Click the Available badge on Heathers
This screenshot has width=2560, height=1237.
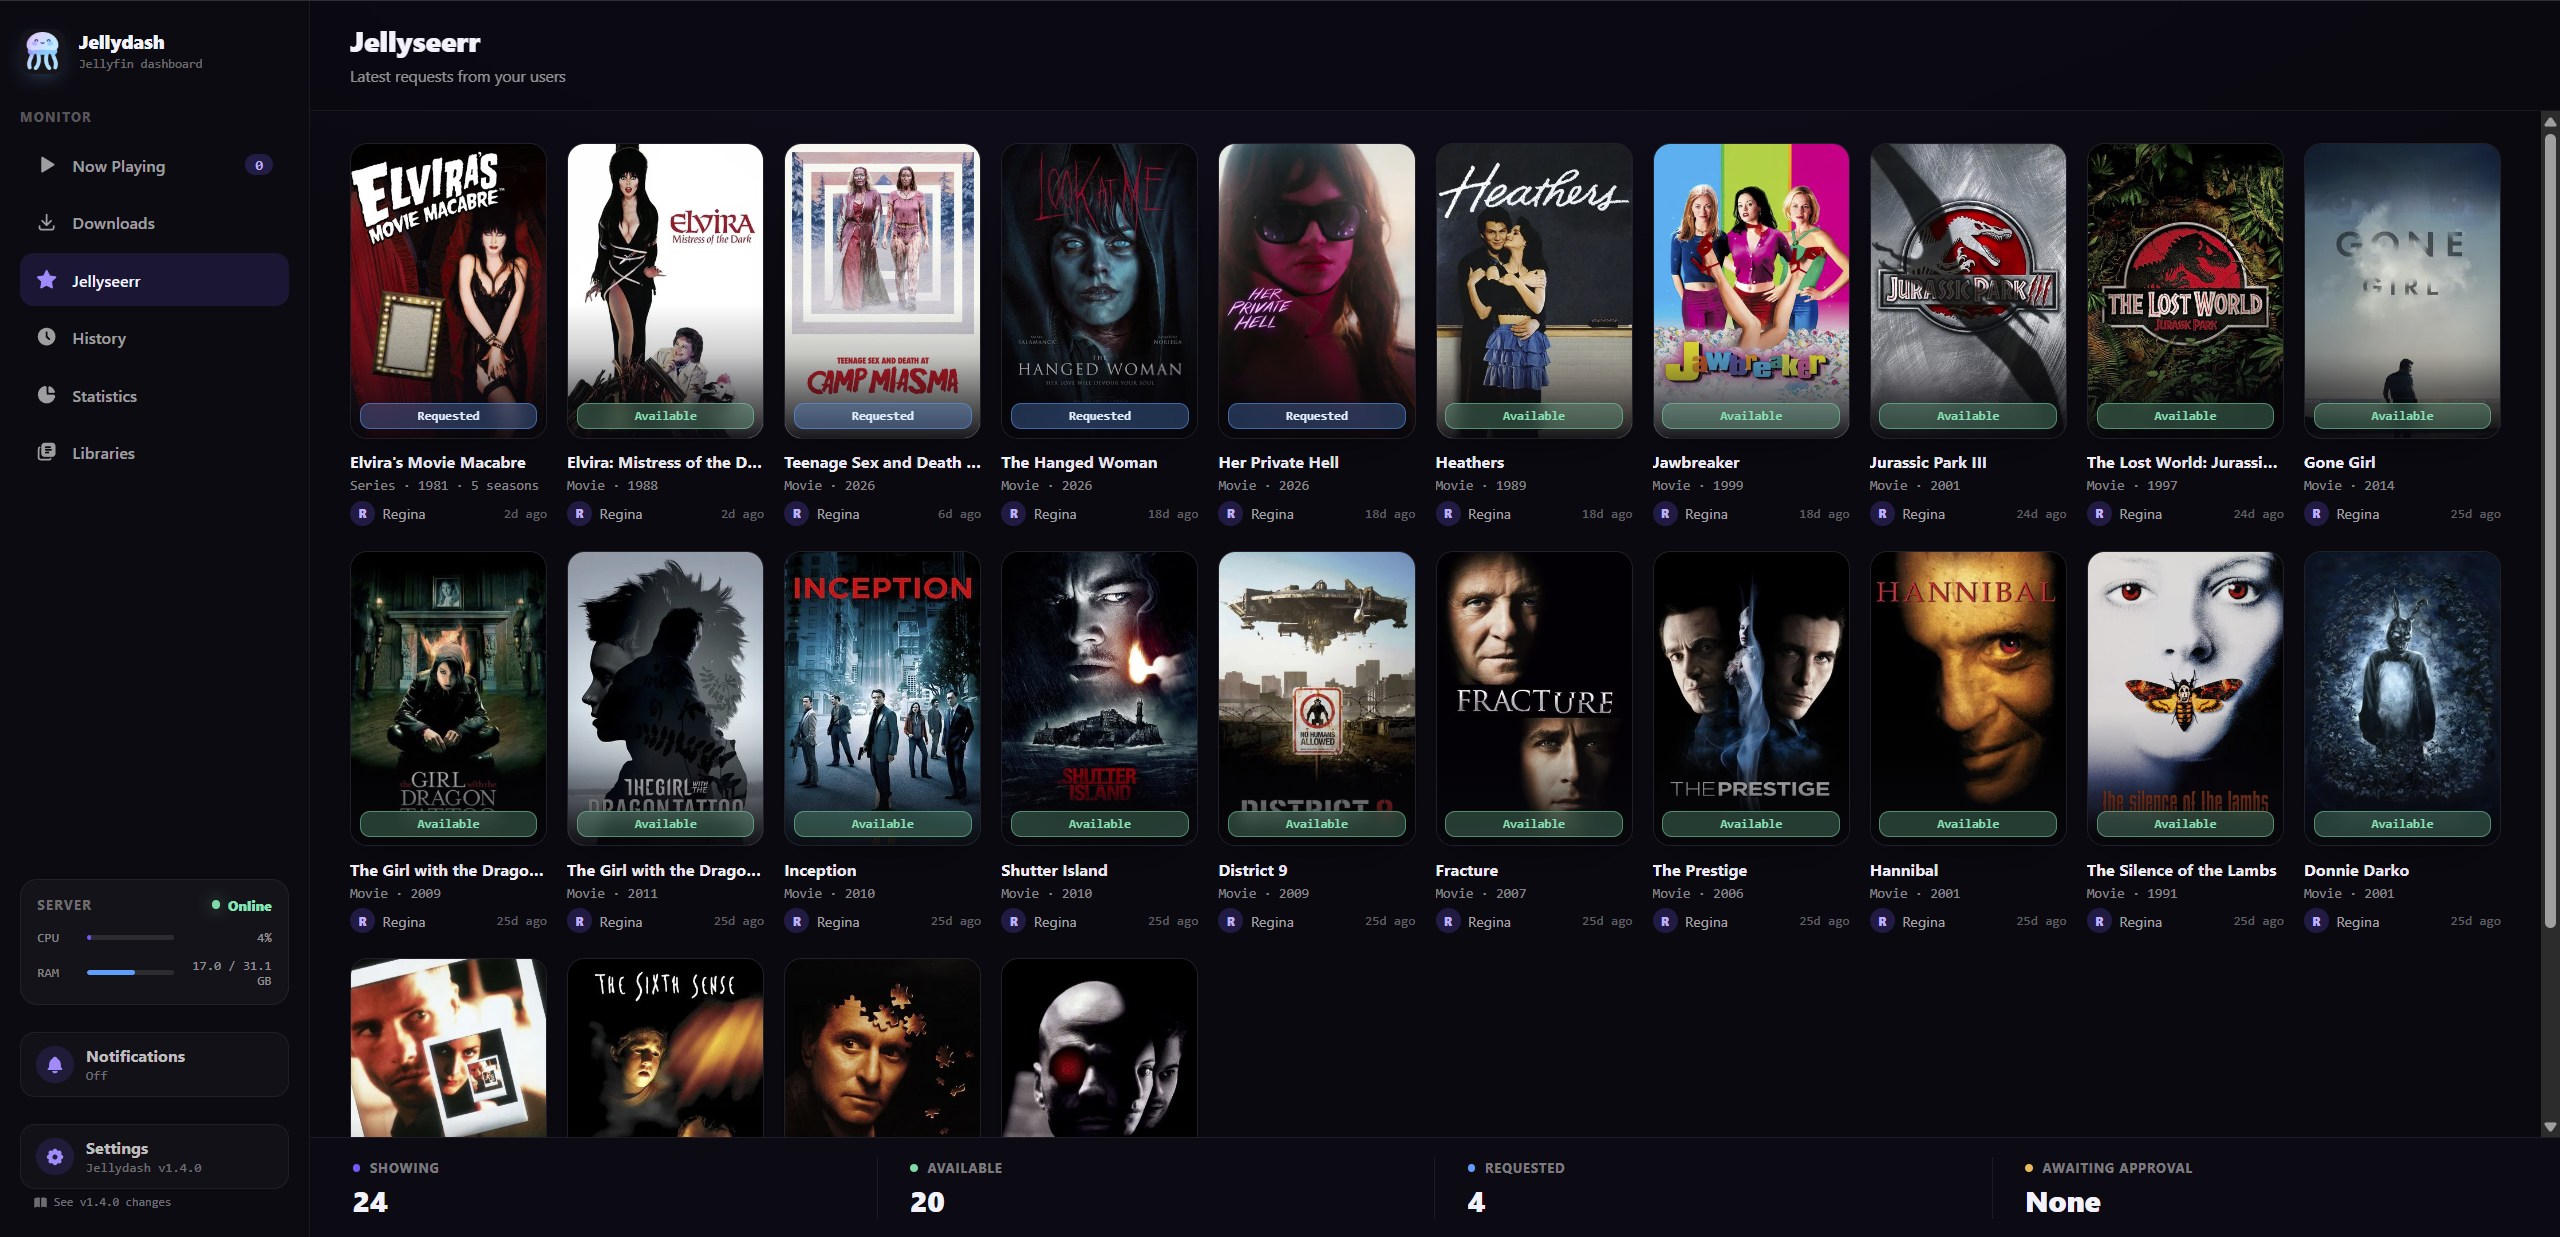(x=1533, y=416)
